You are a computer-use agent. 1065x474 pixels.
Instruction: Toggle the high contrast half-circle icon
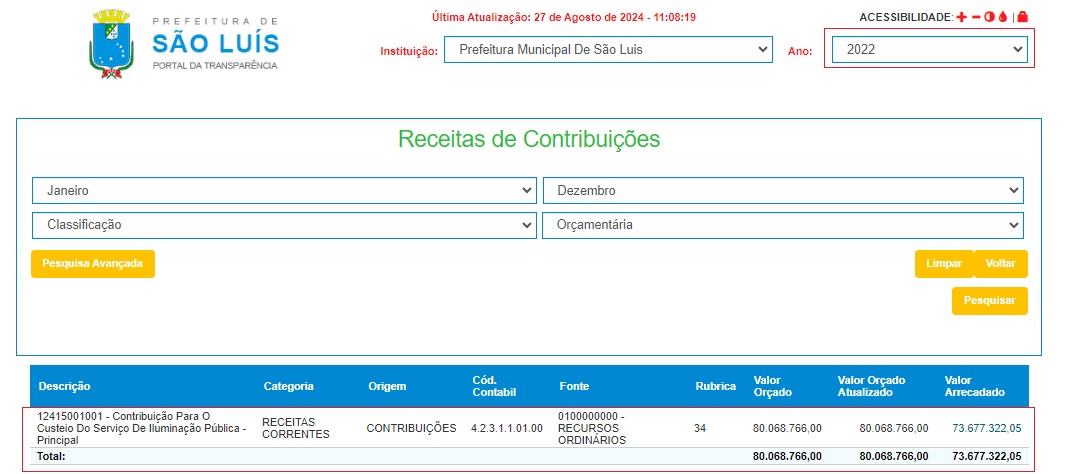coord(989,17)
